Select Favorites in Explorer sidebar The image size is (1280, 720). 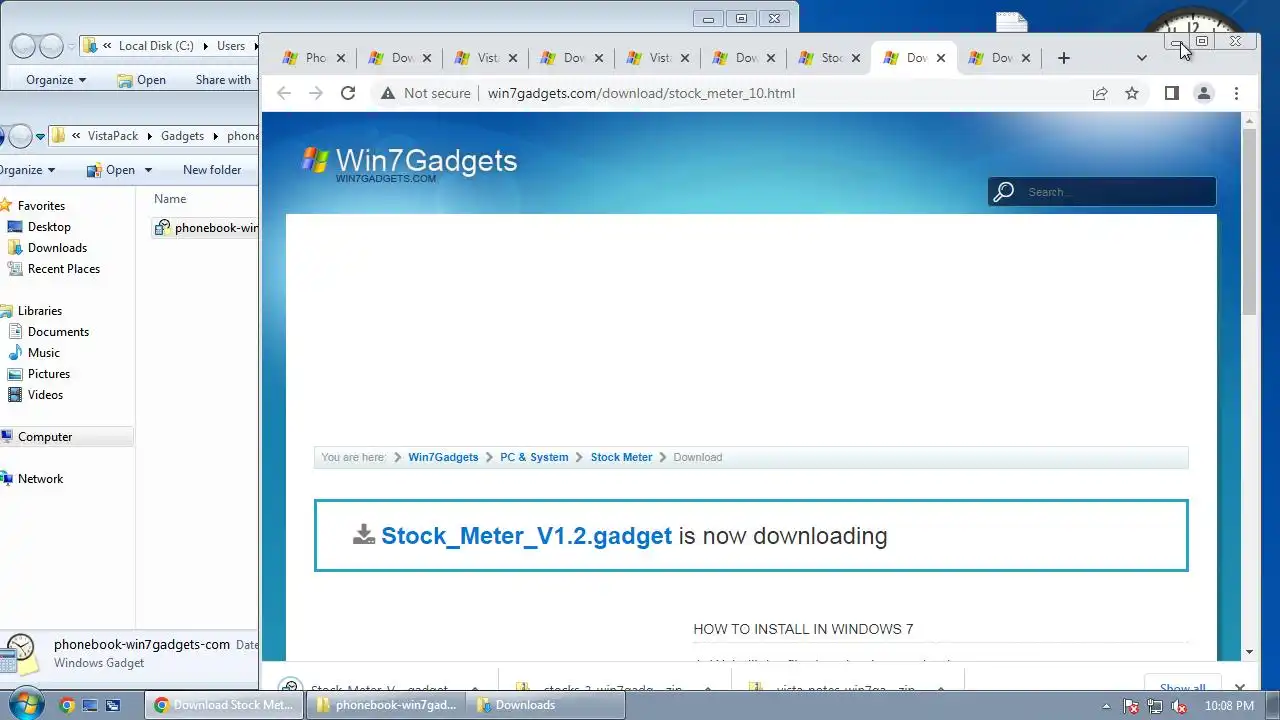click(x=41, y=206)
